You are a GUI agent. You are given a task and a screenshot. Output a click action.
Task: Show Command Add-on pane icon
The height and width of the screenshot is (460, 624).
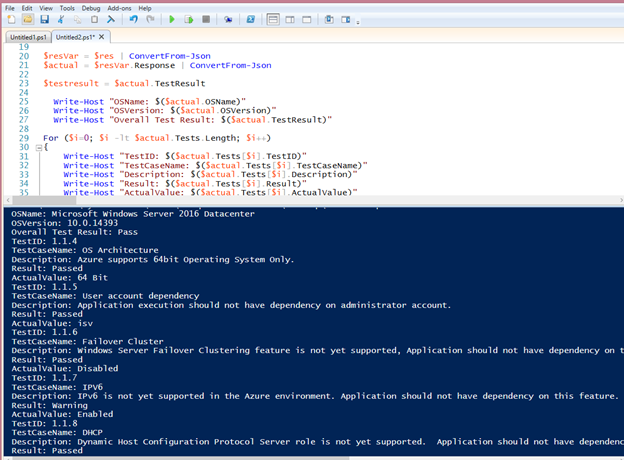[x=345, y=19]
